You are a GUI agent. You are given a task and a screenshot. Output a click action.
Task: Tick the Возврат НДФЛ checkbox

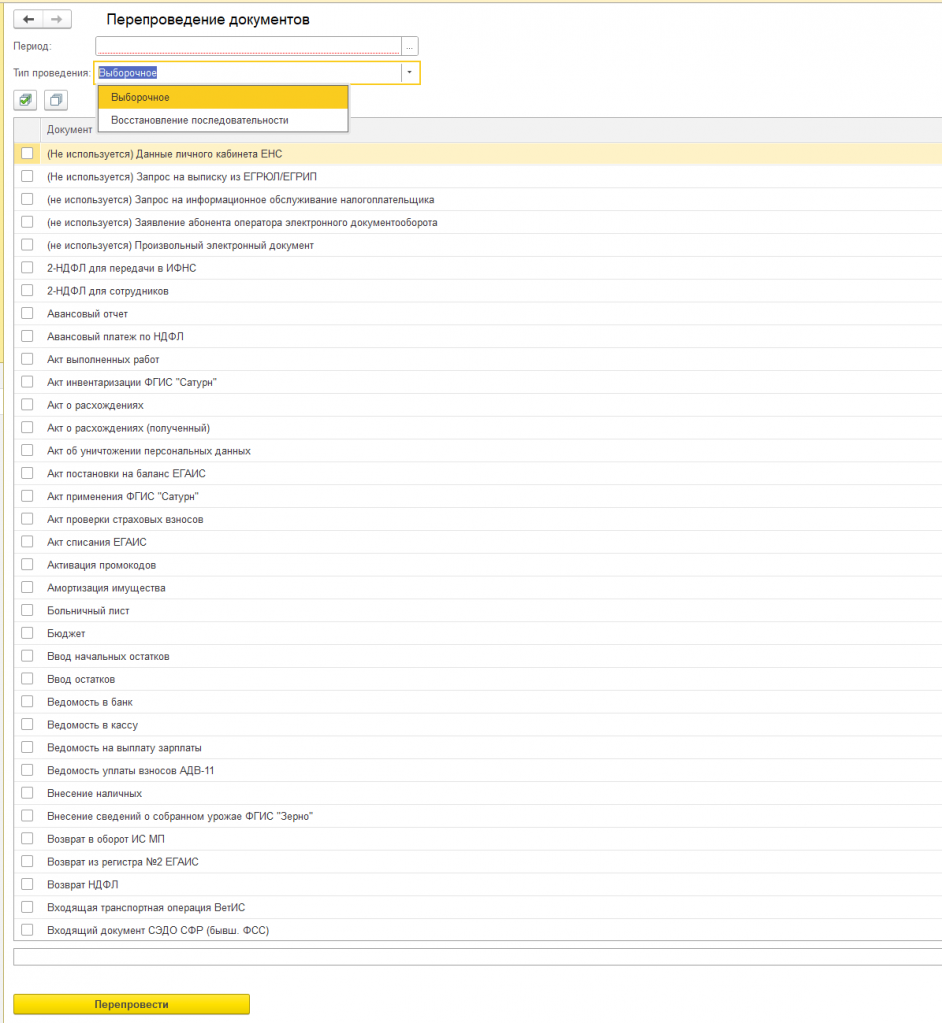click(x=27, y=884)
